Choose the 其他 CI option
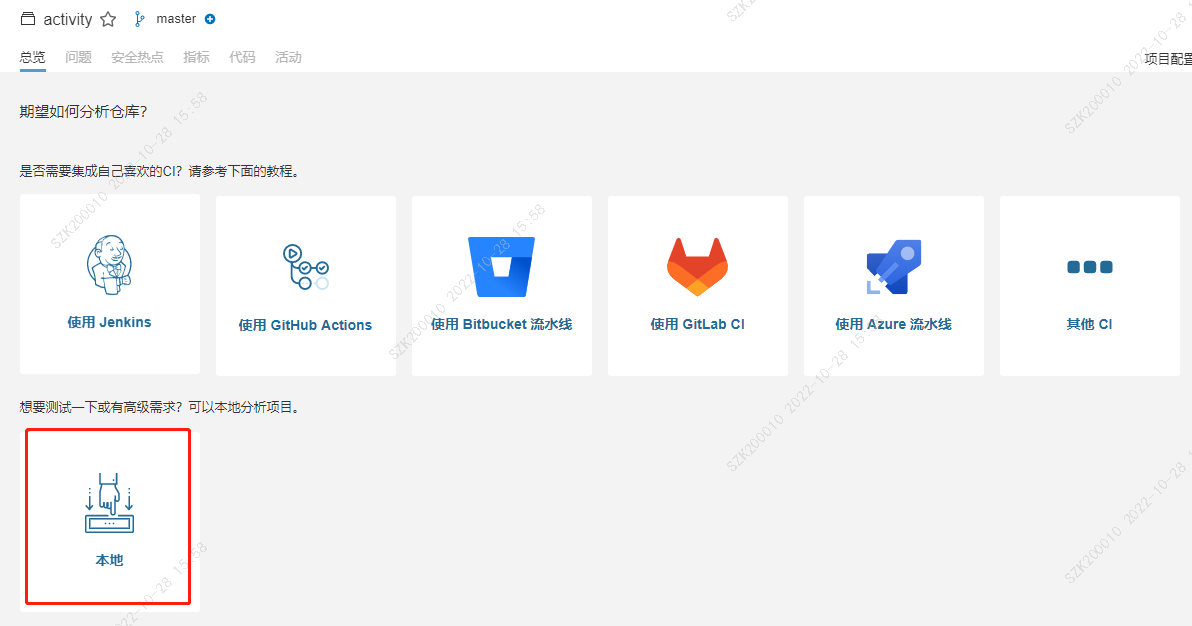 [1089, 324]
